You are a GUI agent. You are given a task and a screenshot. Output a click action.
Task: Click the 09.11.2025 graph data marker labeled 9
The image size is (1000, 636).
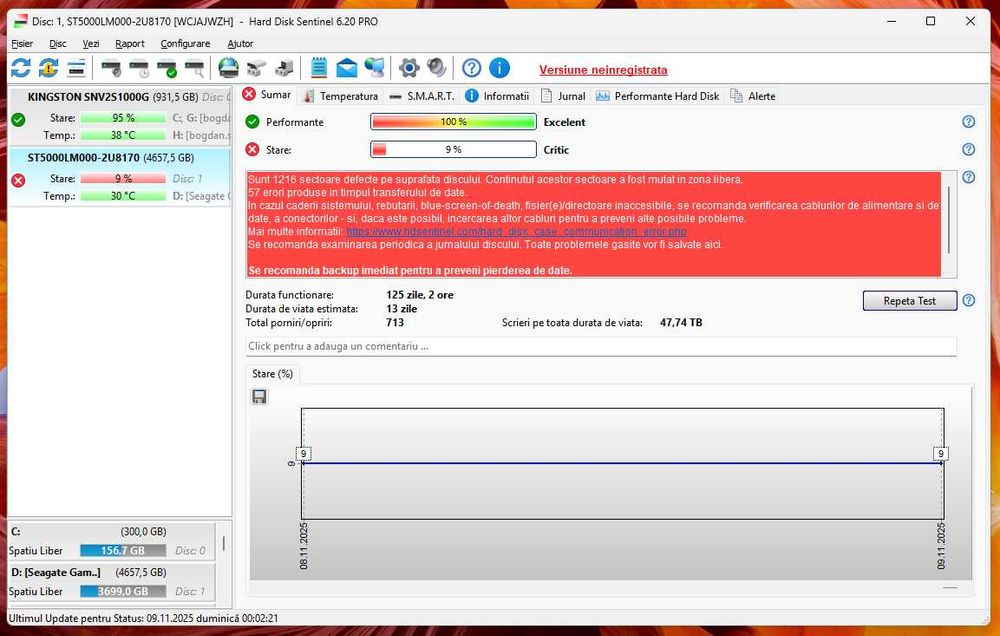coord(941,454)
